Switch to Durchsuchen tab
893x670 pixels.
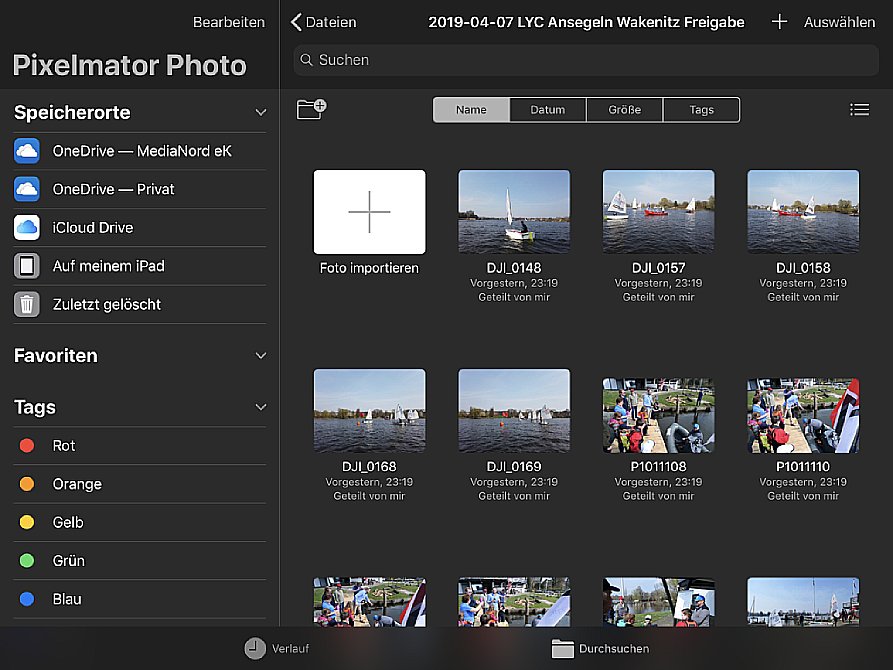point(600,649)
